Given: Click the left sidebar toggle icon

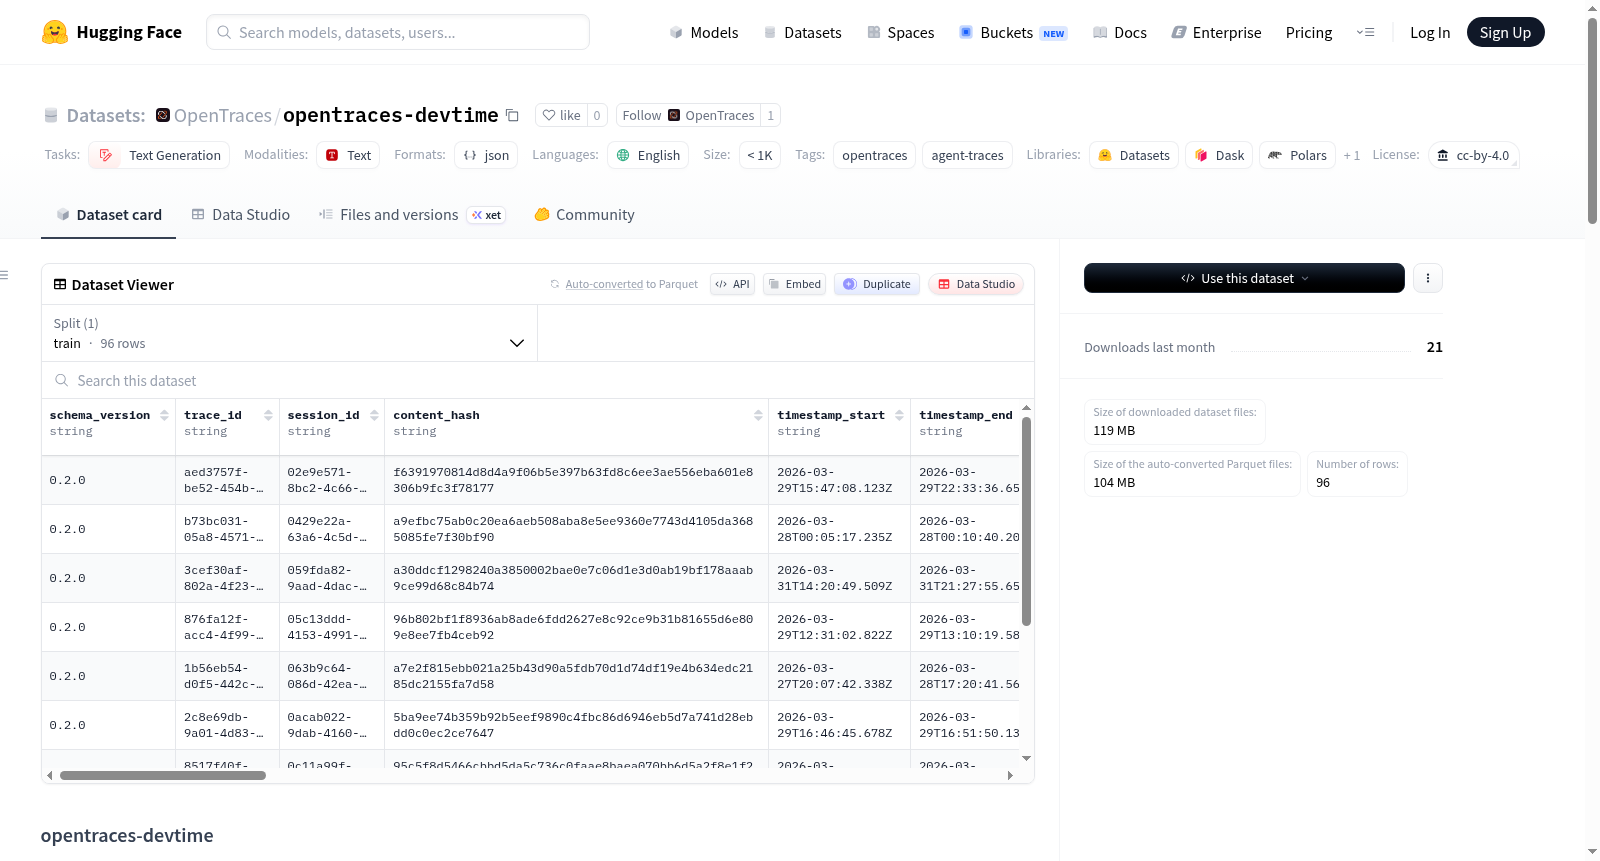Looking at the screenshot, I should click(x=4, y=275).
